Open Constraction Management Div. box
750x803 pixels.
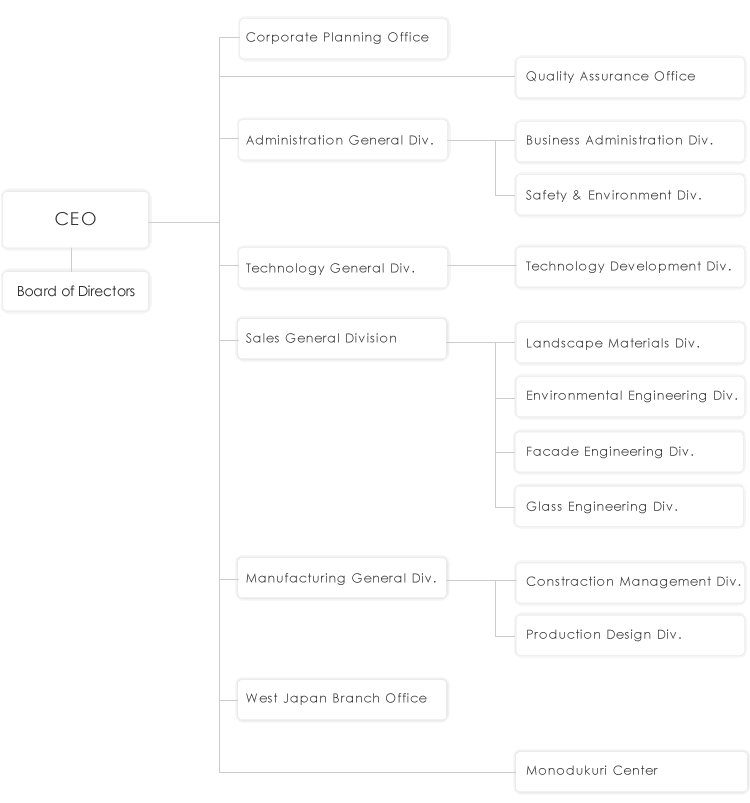point(630,581)
